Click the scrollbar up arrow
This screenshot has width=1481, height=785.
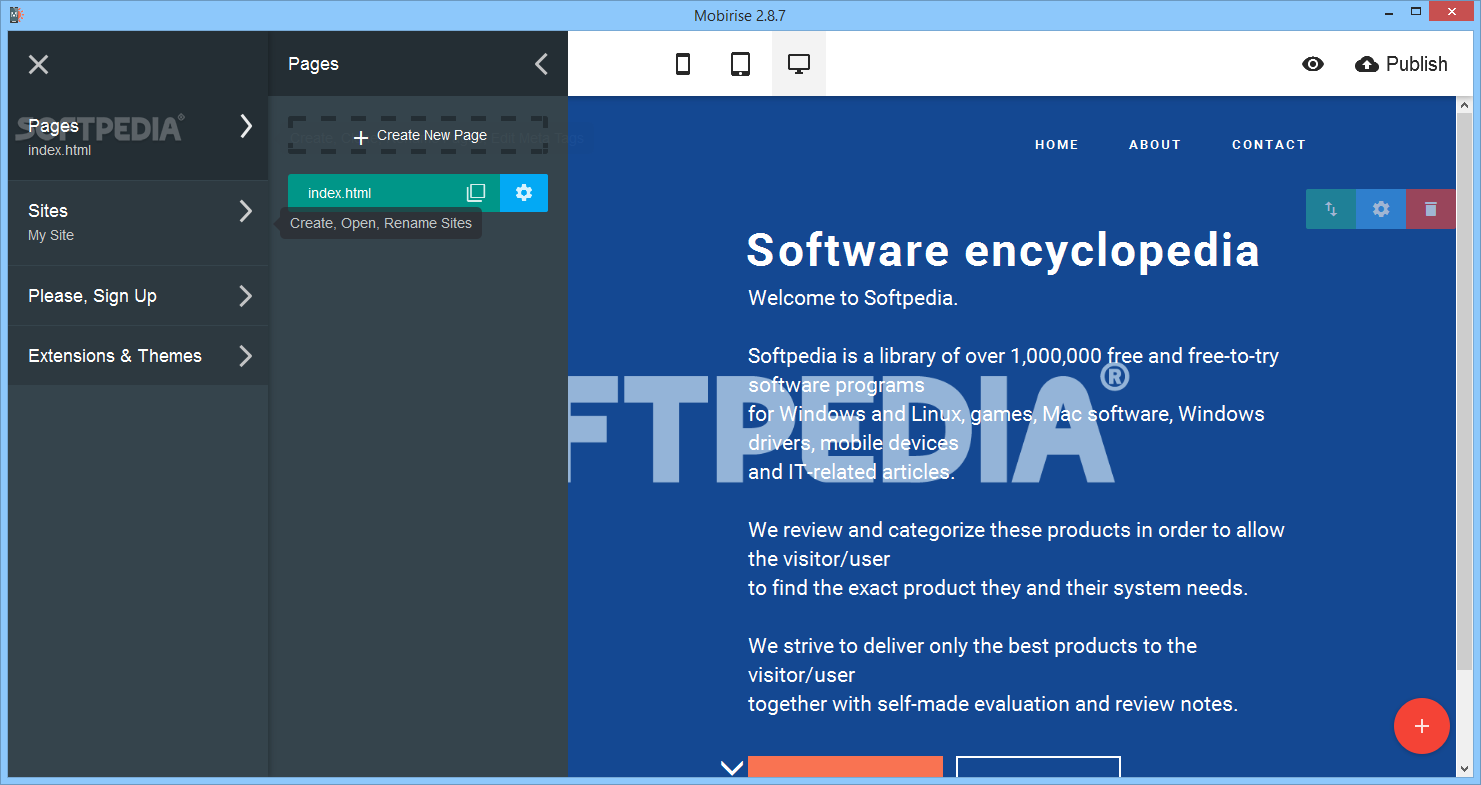(1465, 104)
